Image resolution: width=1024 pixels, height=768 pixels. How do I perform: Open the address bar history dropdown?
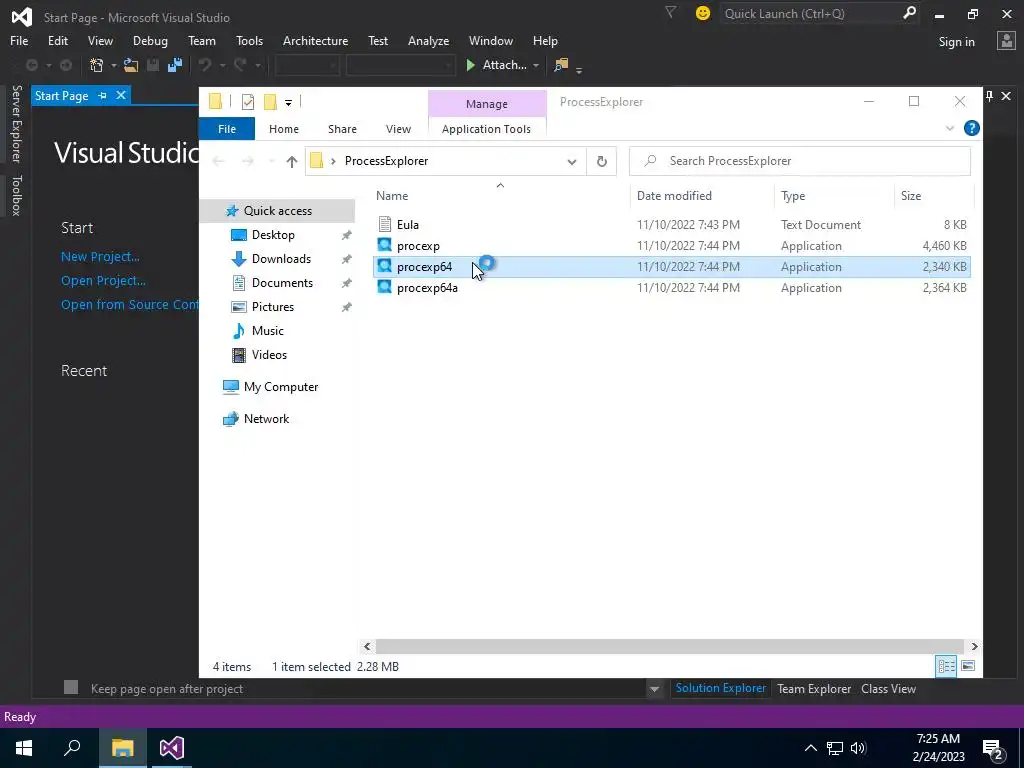pos(571,161)
